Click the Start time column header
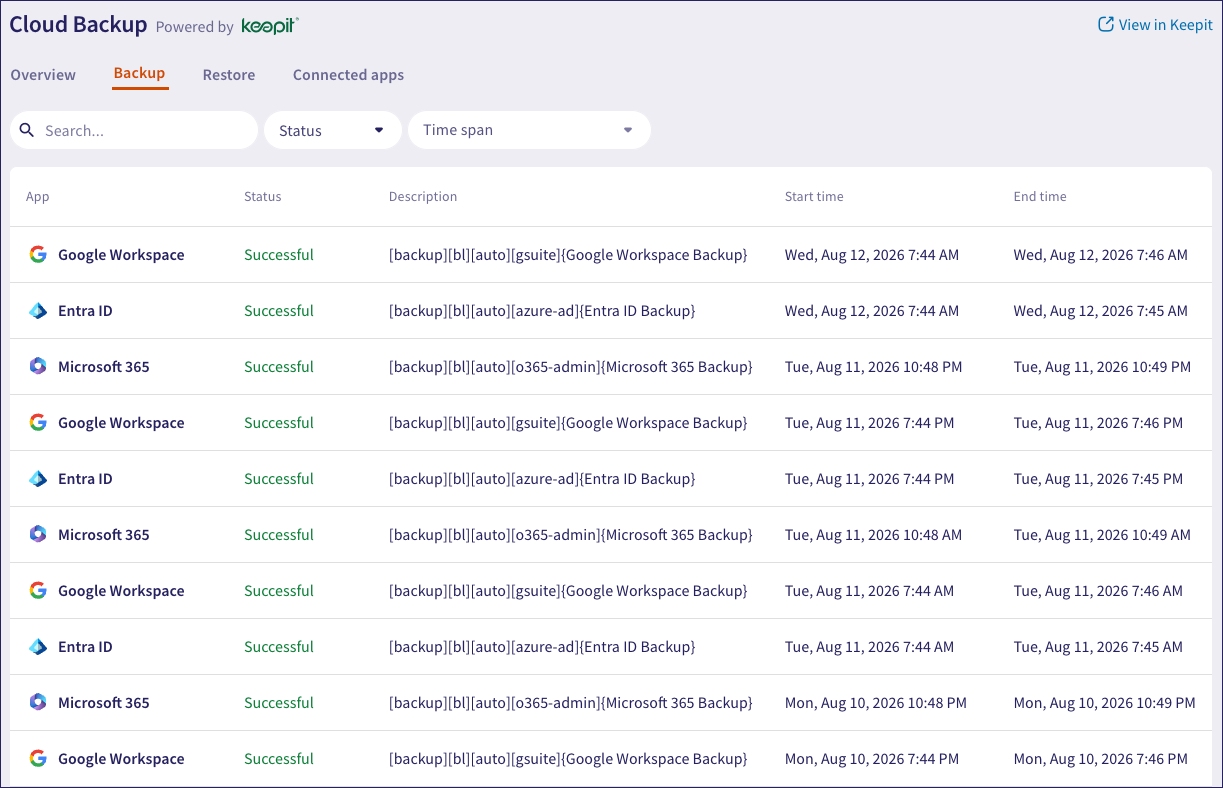The height and width of the screenshot is (788, 1223). [x=814, y=197]
